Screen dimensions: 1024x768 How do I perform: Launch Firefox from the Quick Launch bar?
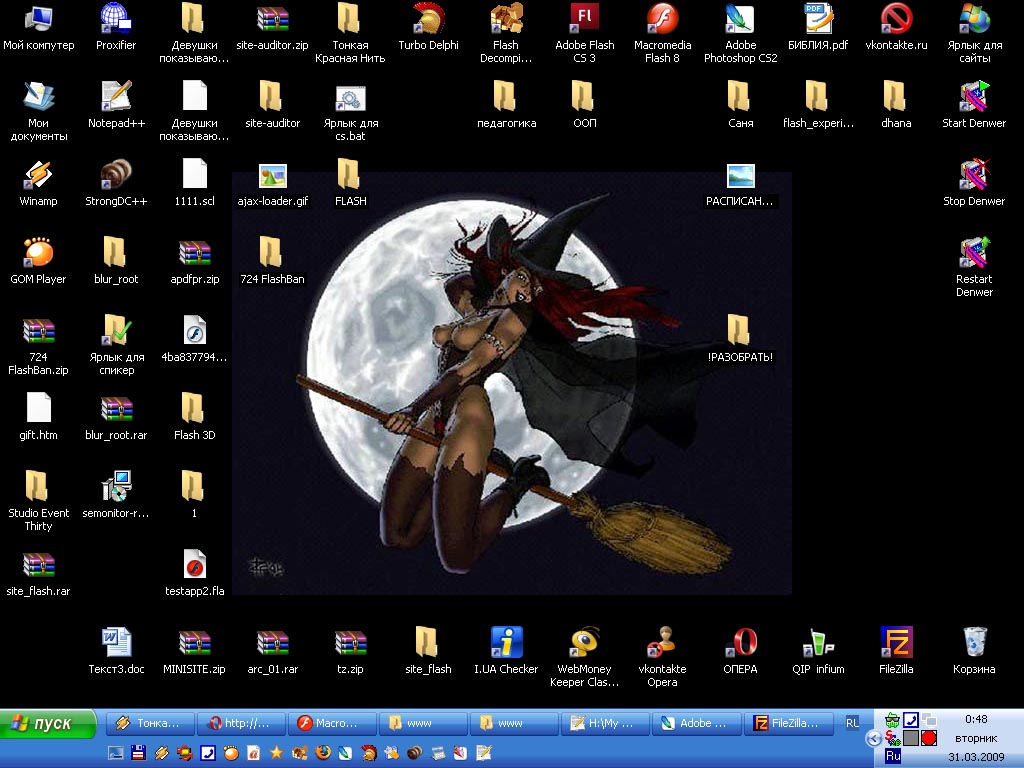point(323,753)
